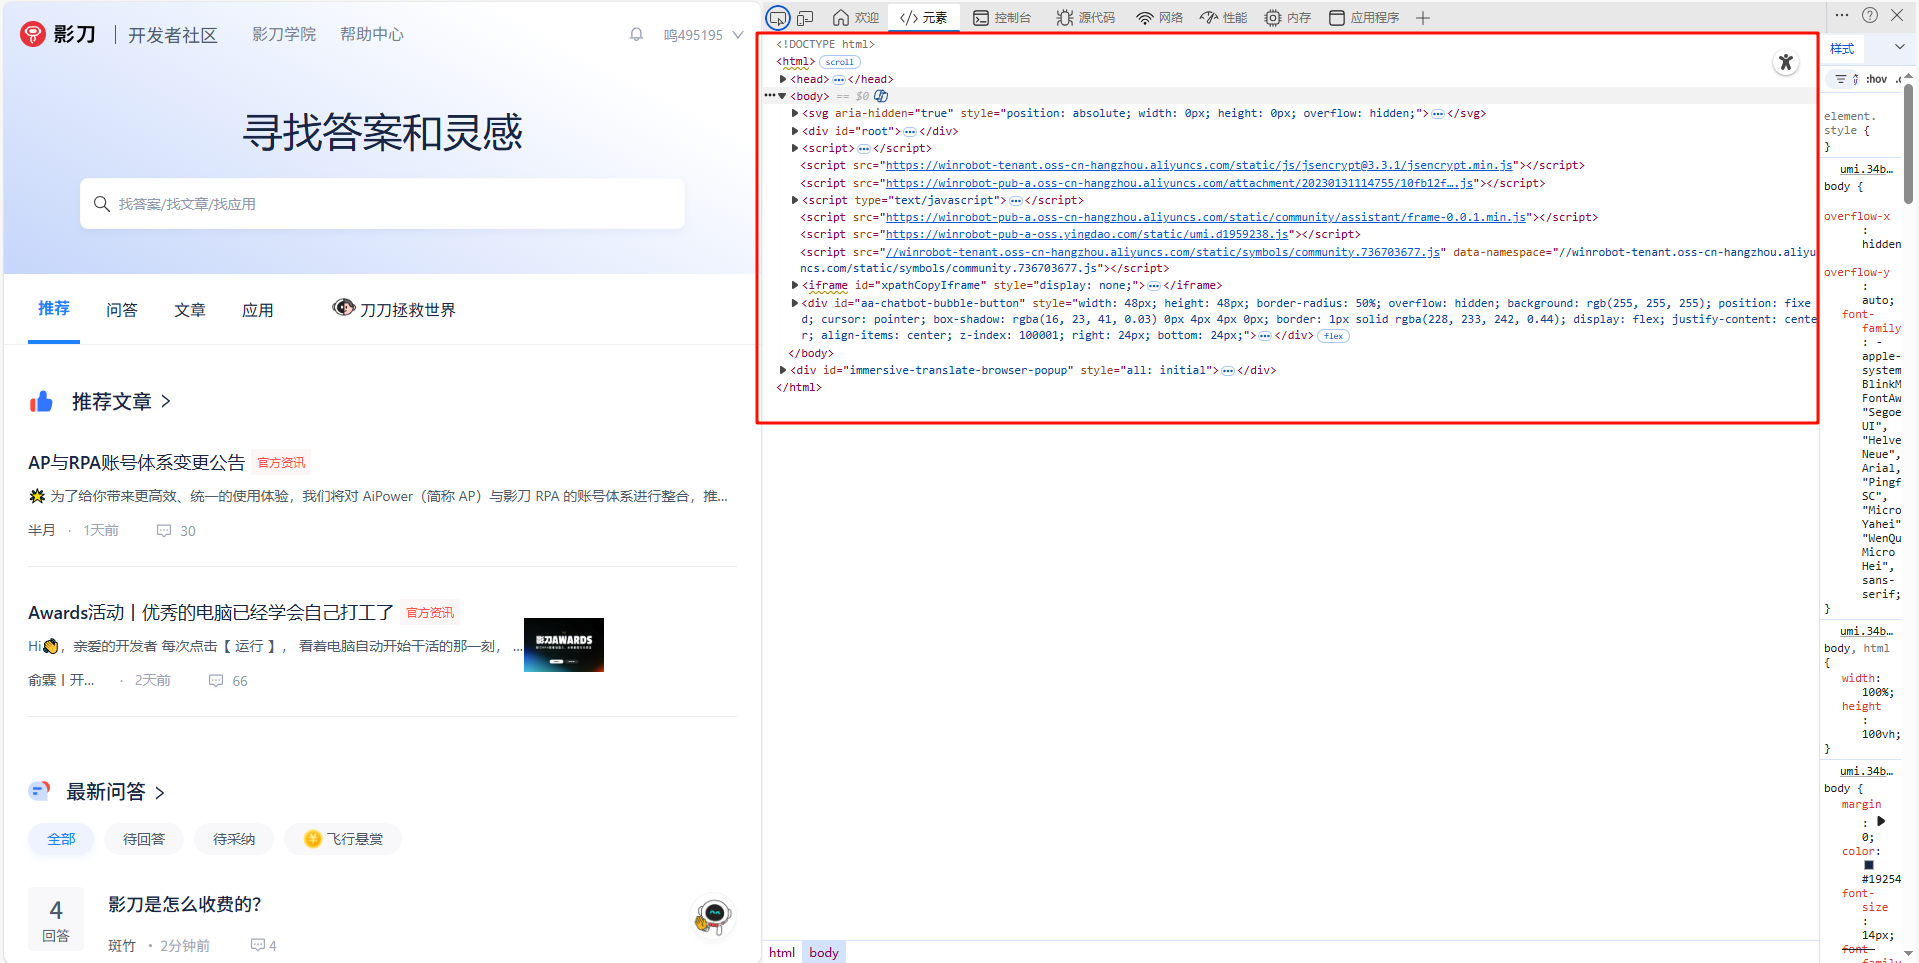Screen dimensions: 1919x963
Task: Expand the margin shorthand property triangle
Action: [1881, 821]
